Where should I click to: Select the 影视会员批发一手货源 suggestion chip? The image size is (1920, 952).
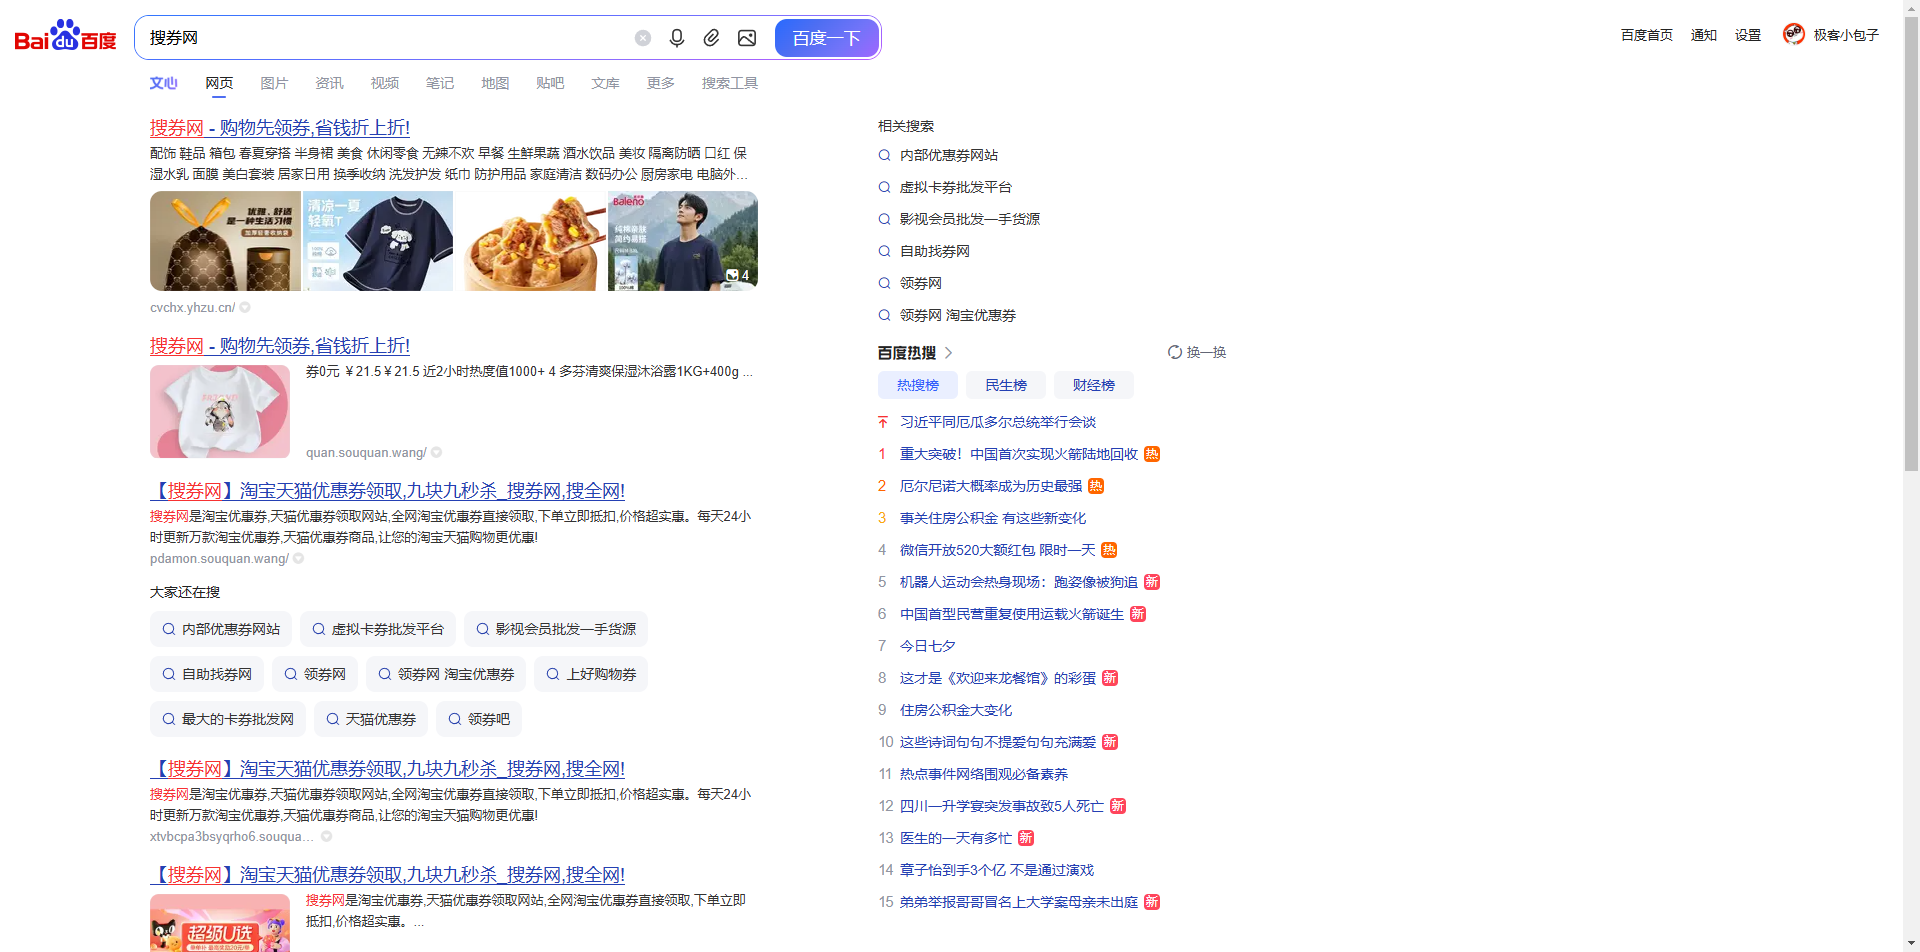[556, 629]
